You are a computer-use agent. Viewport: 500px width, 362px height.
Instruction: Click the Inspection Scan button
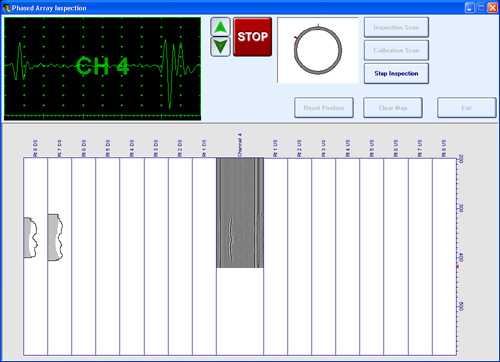396,27
